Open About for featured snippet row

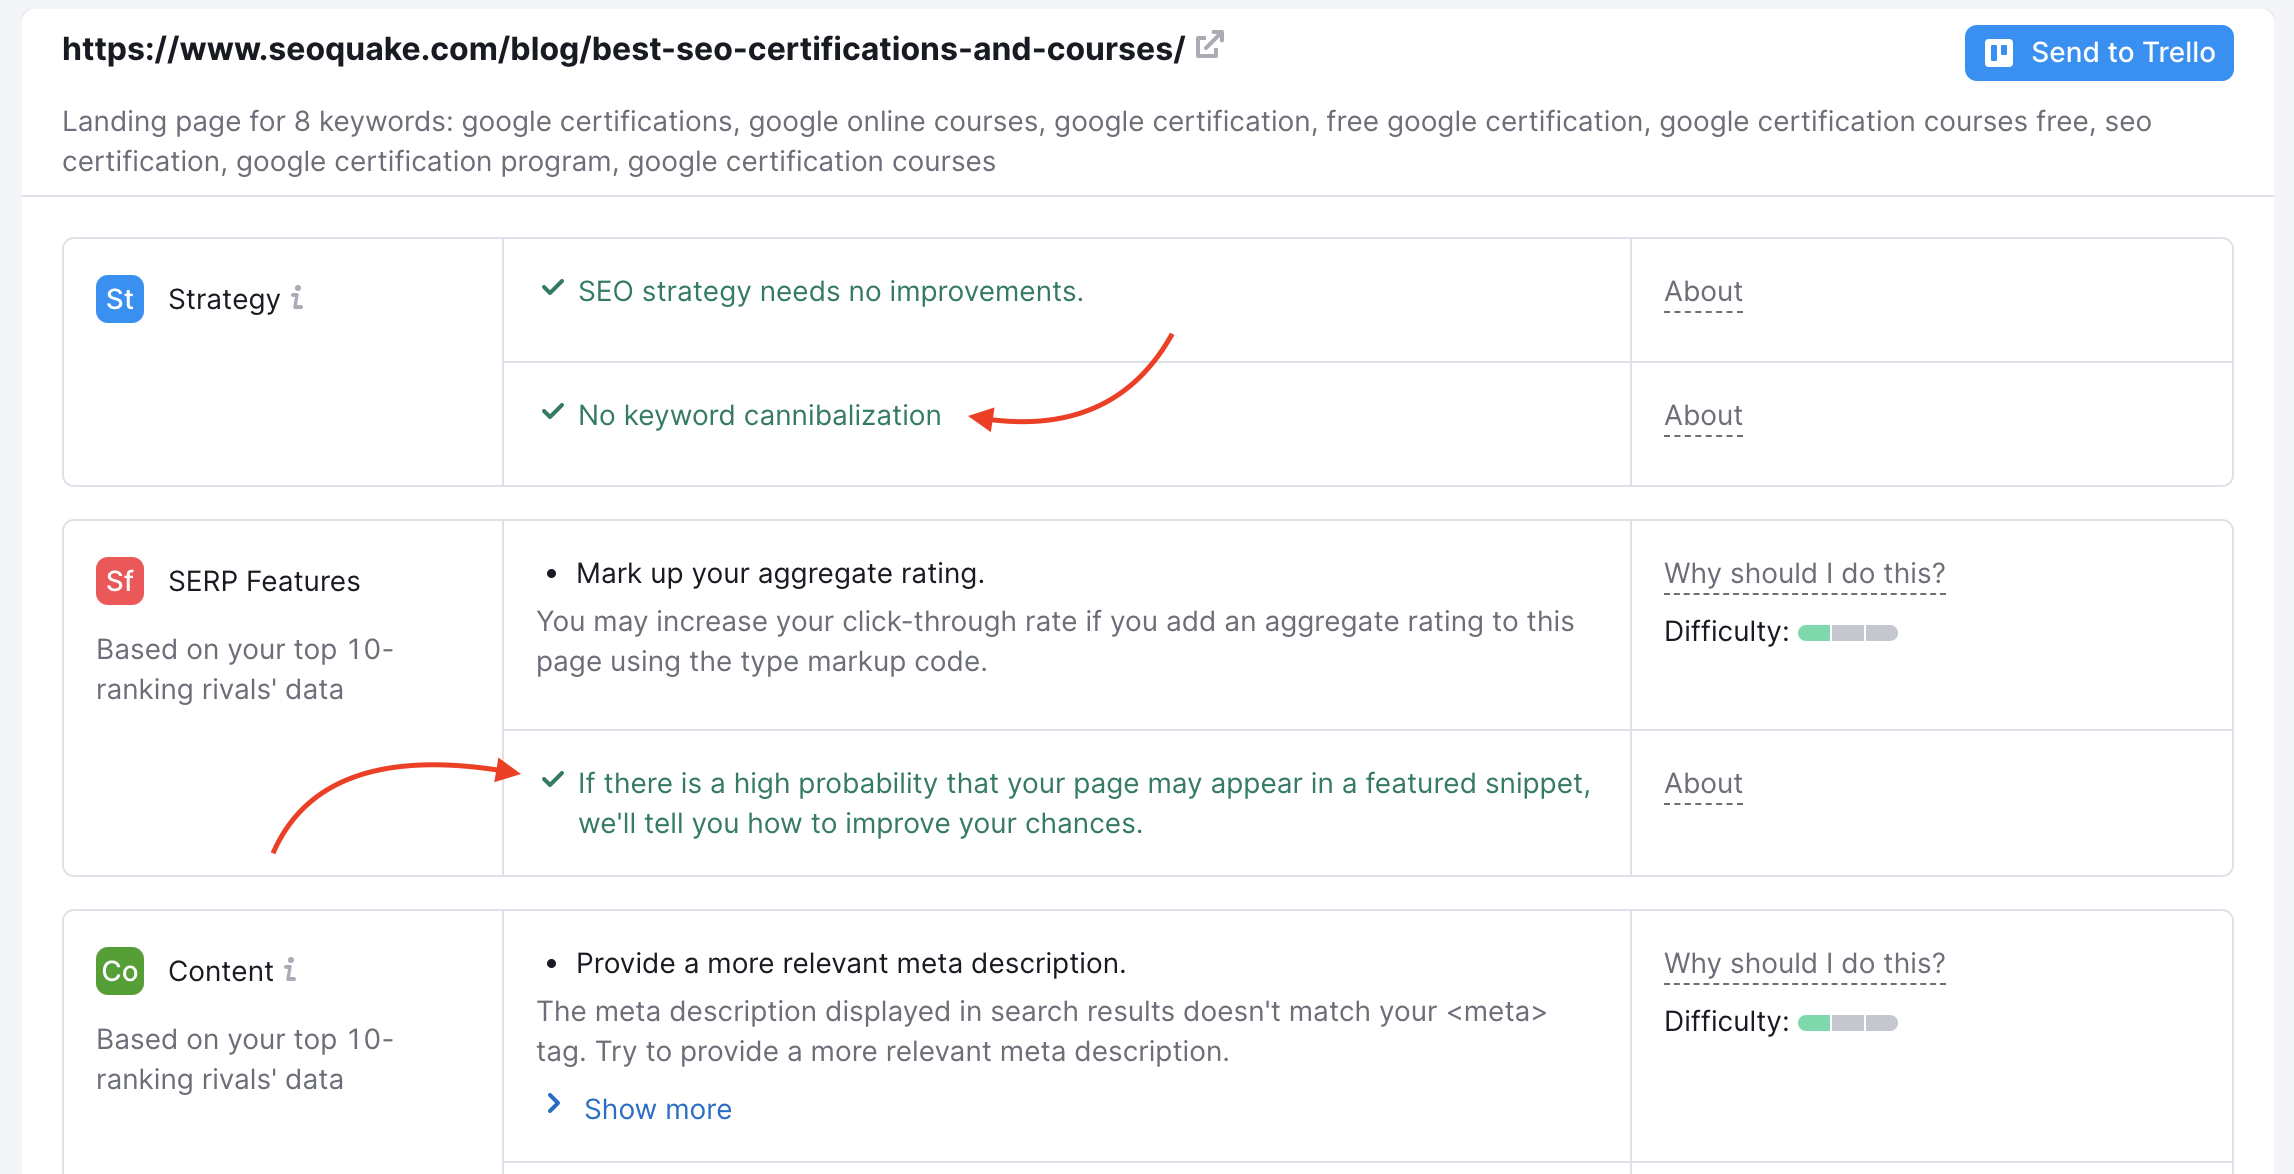1703,784
